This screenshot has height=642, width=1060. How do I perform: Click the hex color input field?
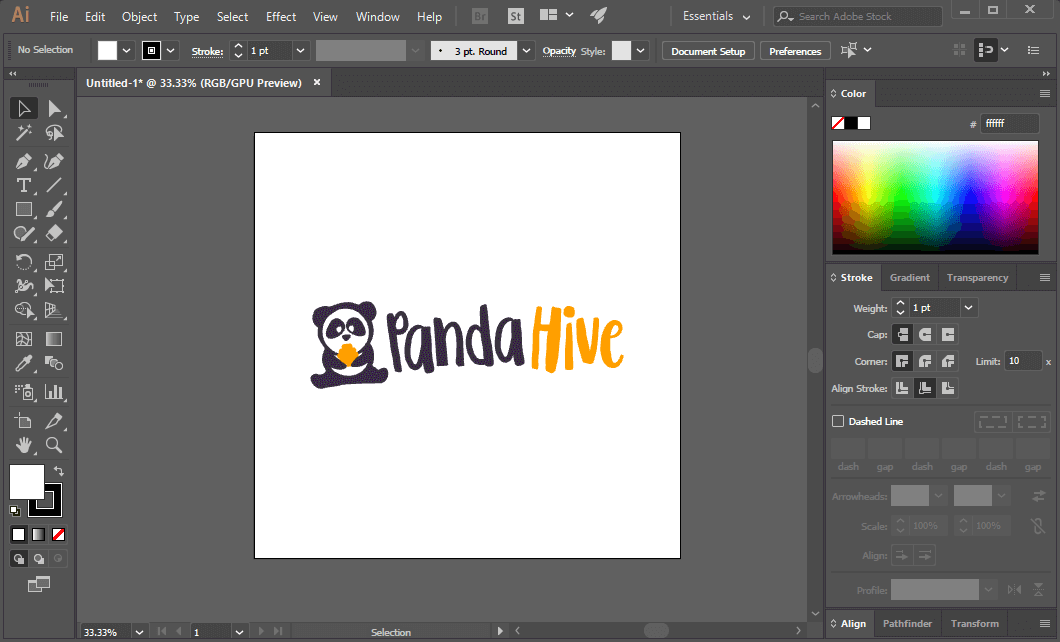(x=1010, y=123)
